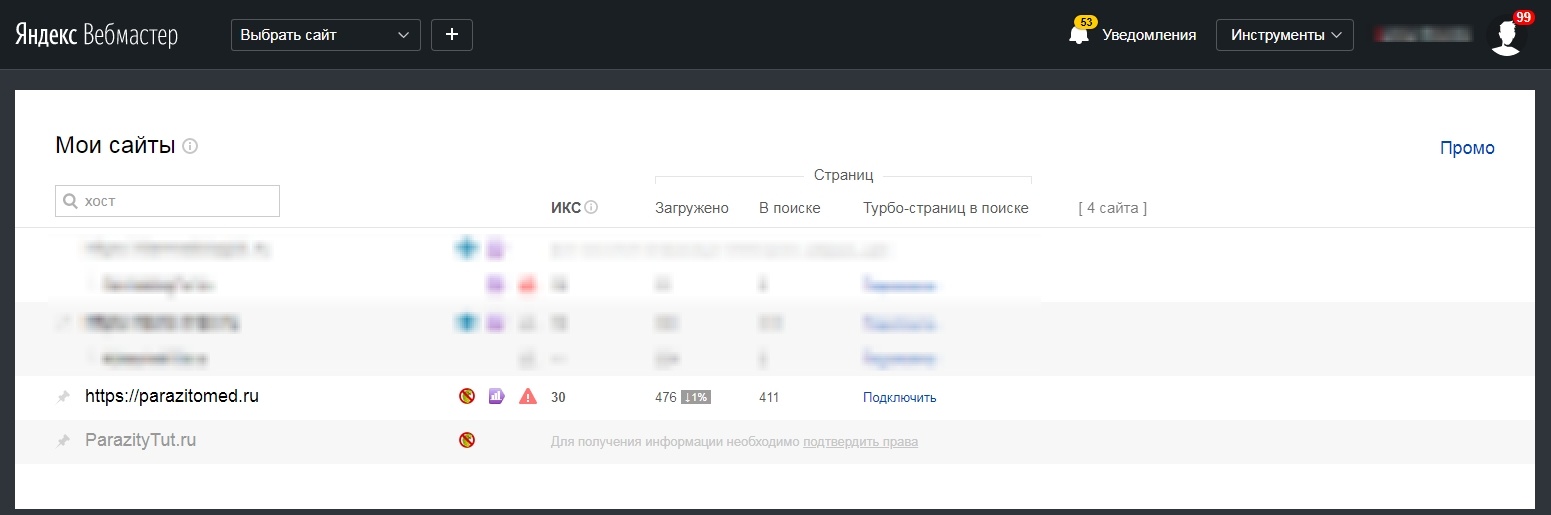
Task: Pin the parazitomed.ru site
Action: 63,397
